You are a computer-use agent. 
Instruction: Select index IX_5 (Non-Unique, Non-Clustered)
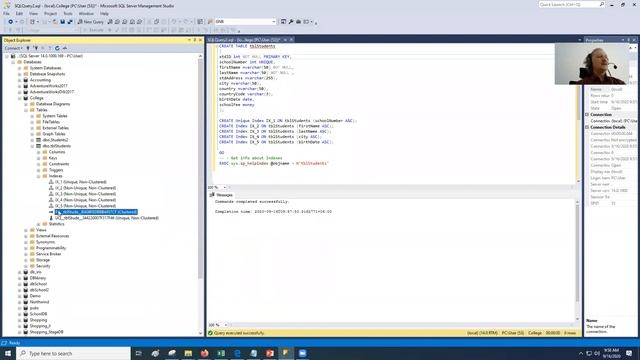click(x=85, y=206)
